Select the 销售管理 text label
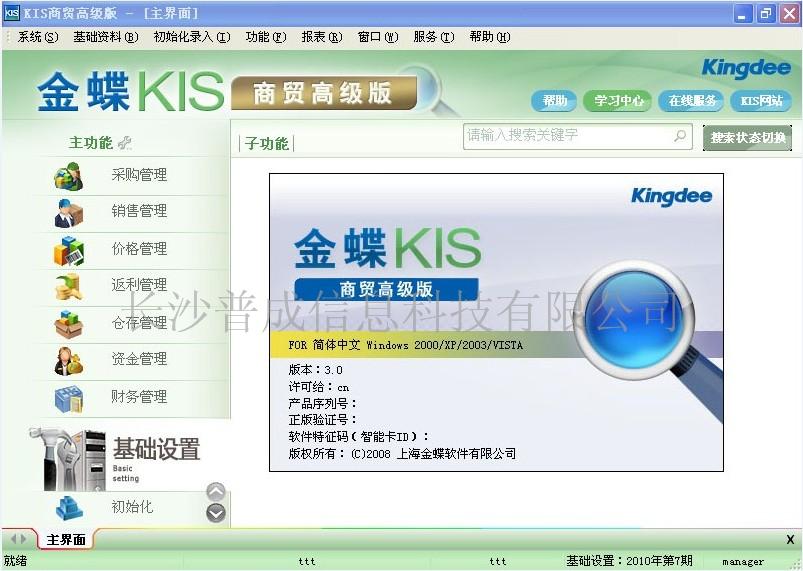Image resolution: width=803 pixels, height=571 pixels. tap(139, 210)
